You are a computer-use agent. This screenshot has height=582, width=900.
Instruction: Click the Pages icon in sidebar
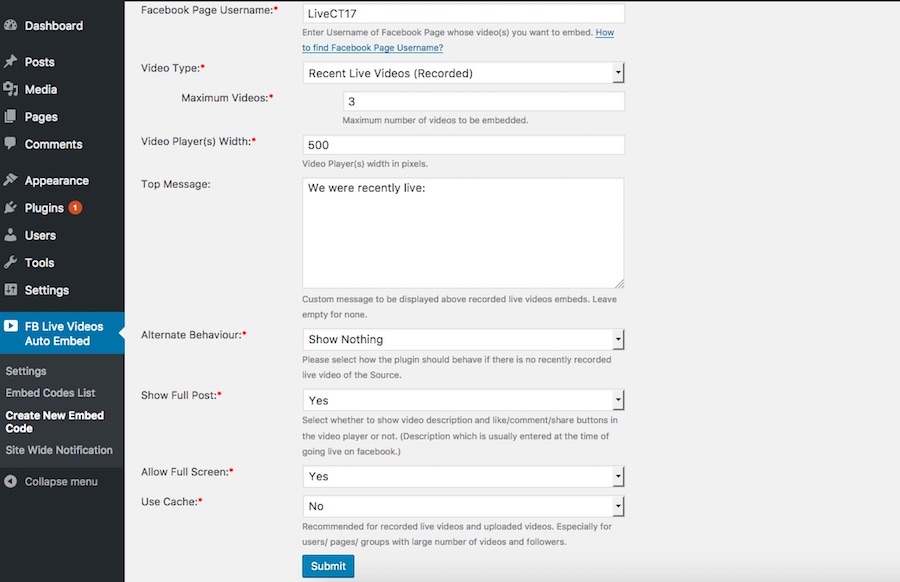11,117
